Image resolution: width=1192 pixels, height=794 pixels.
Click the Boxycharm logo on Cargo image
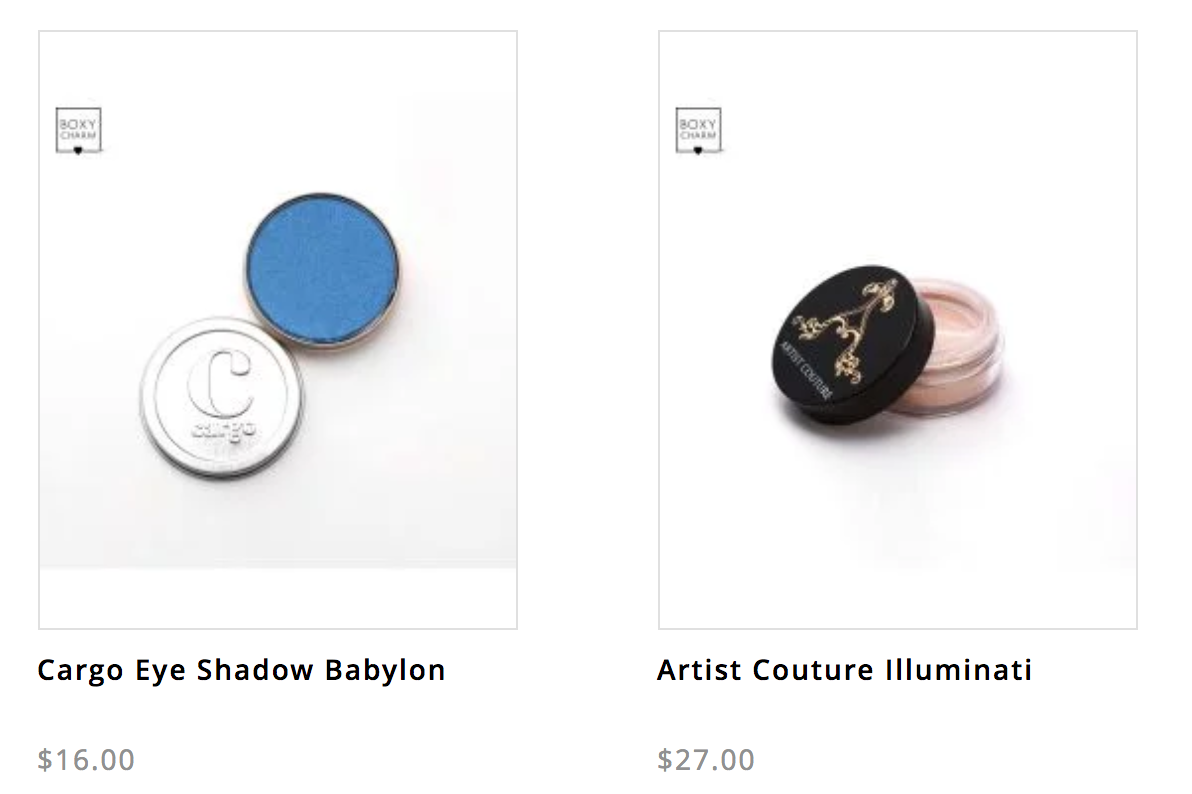(78, 131)
